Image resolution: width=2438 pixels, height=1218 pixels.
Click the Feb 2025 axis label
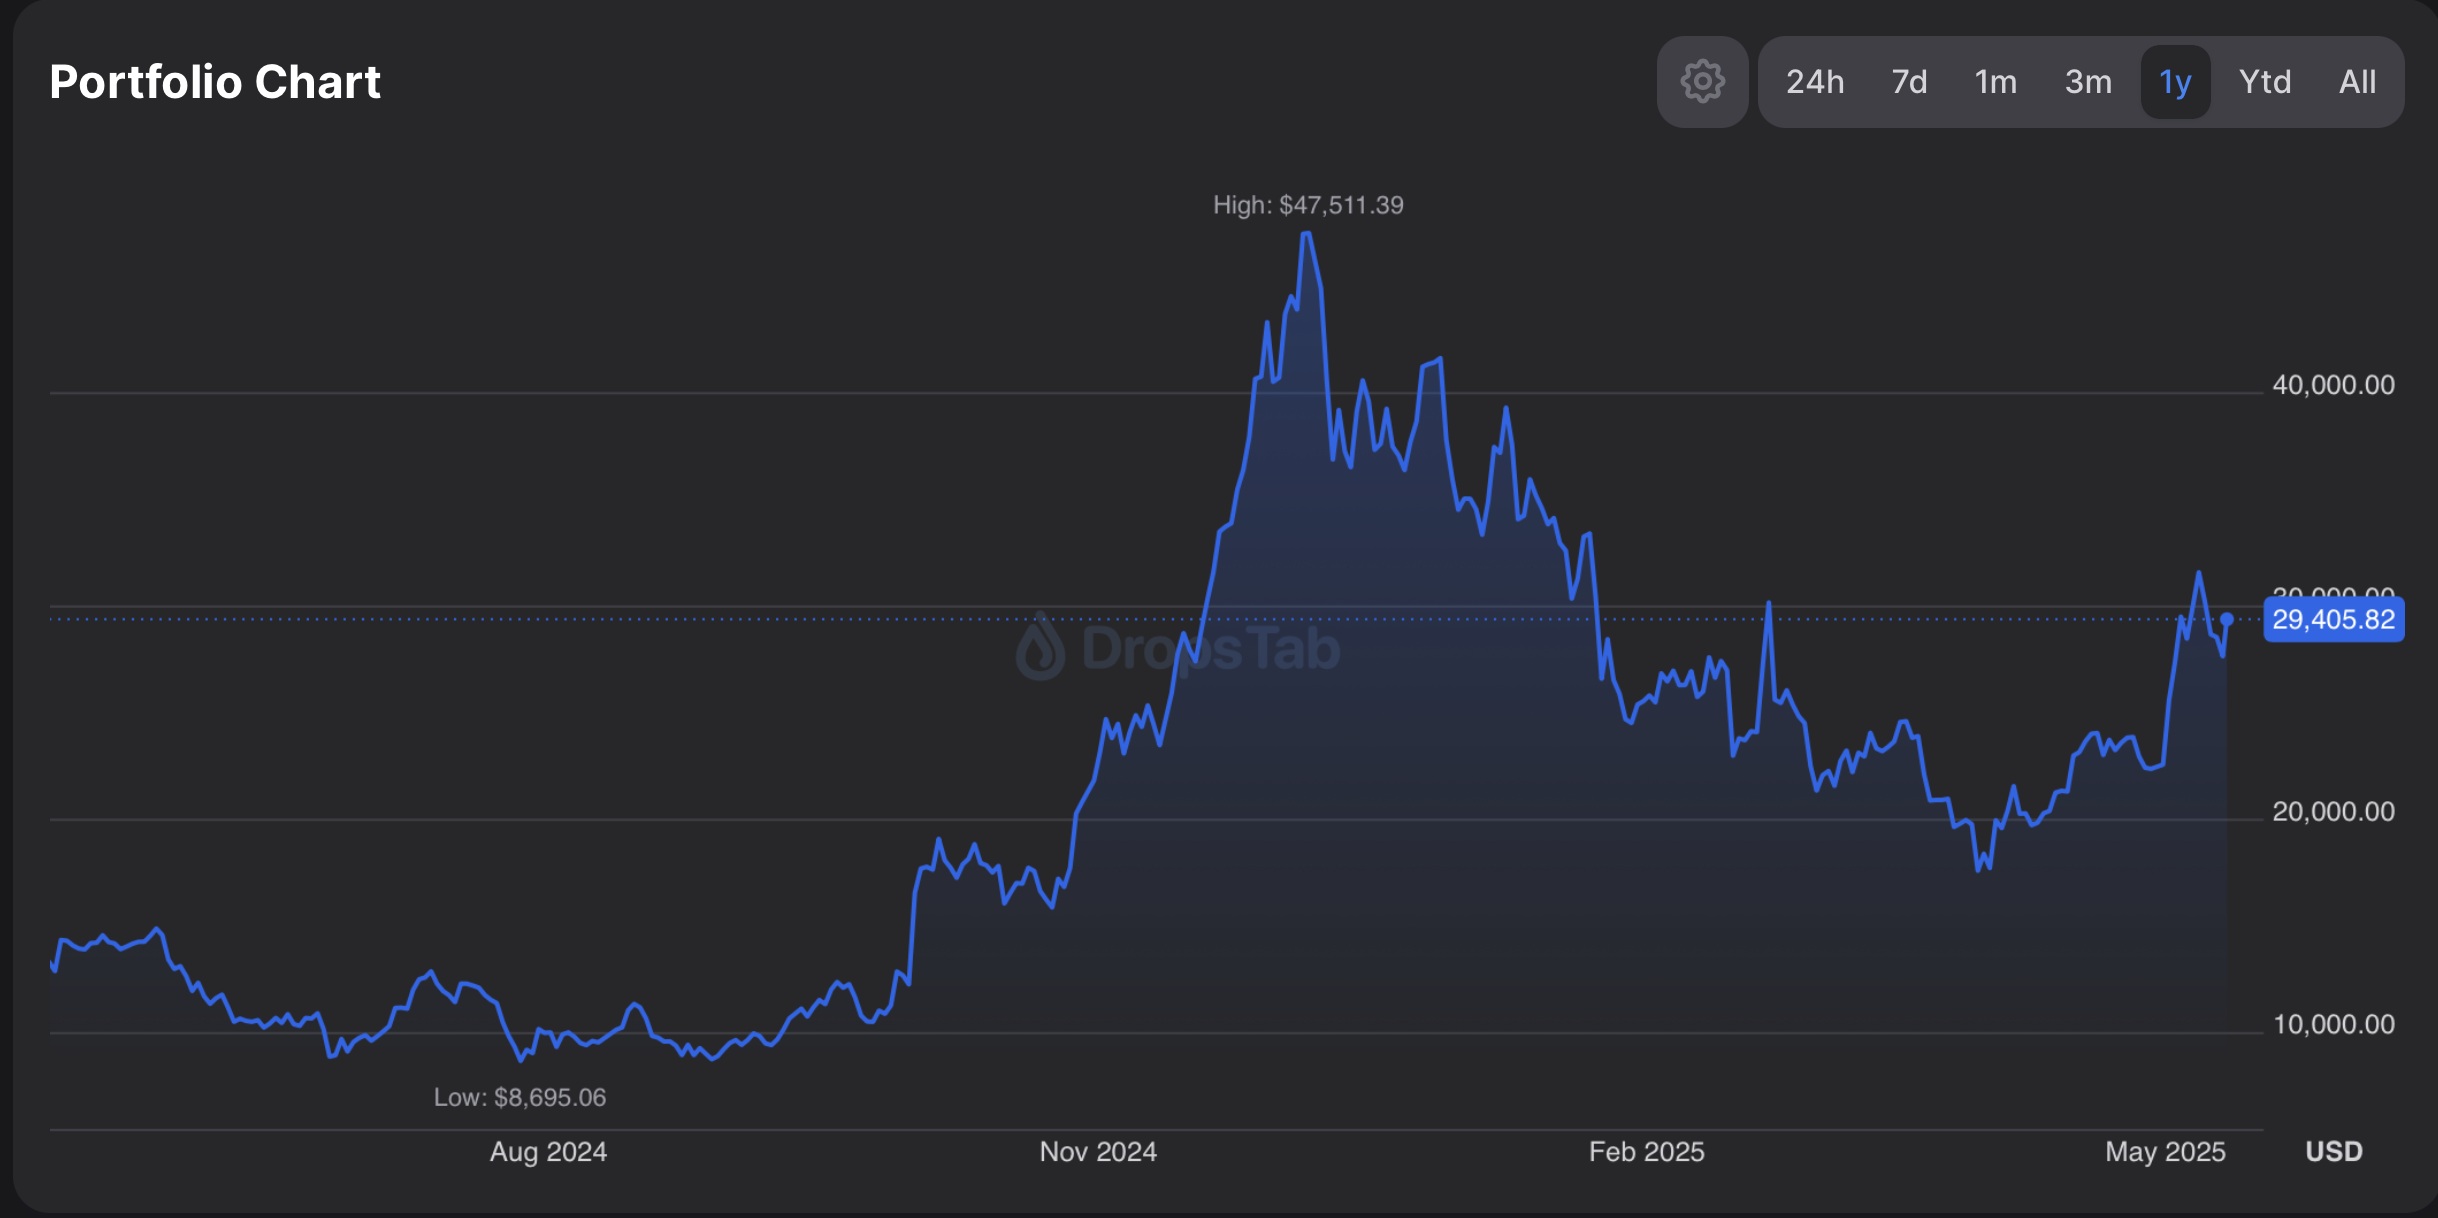pos(1646,1152)
